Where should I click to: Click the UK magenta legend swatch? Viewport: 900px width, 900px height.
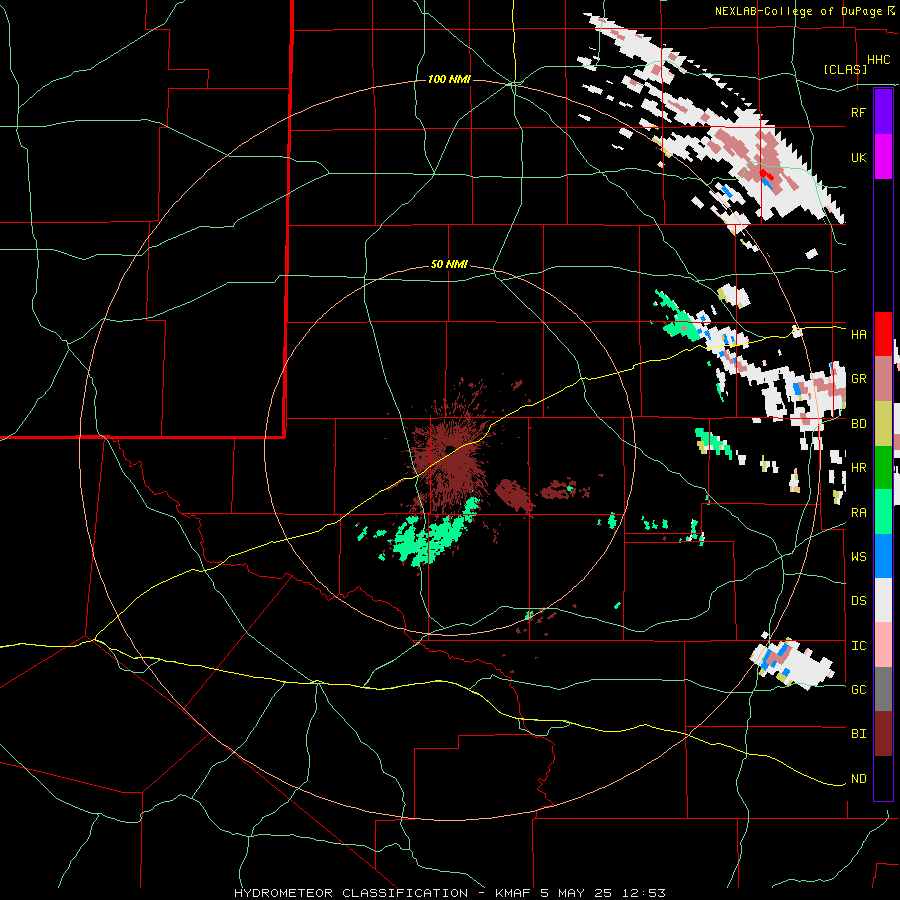883,157
